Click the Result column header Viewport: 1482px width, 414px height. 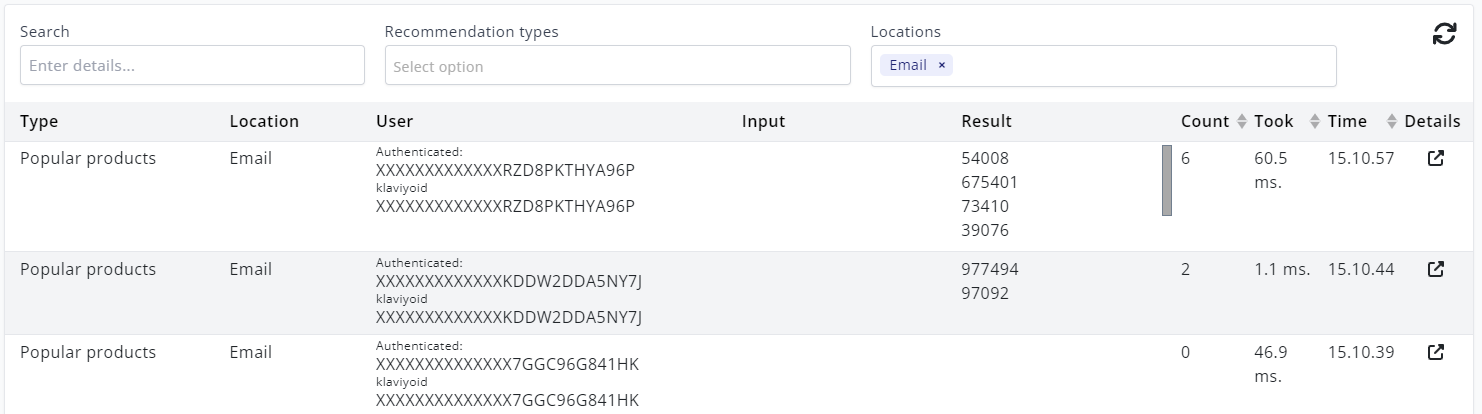click(x=986, y=121)
